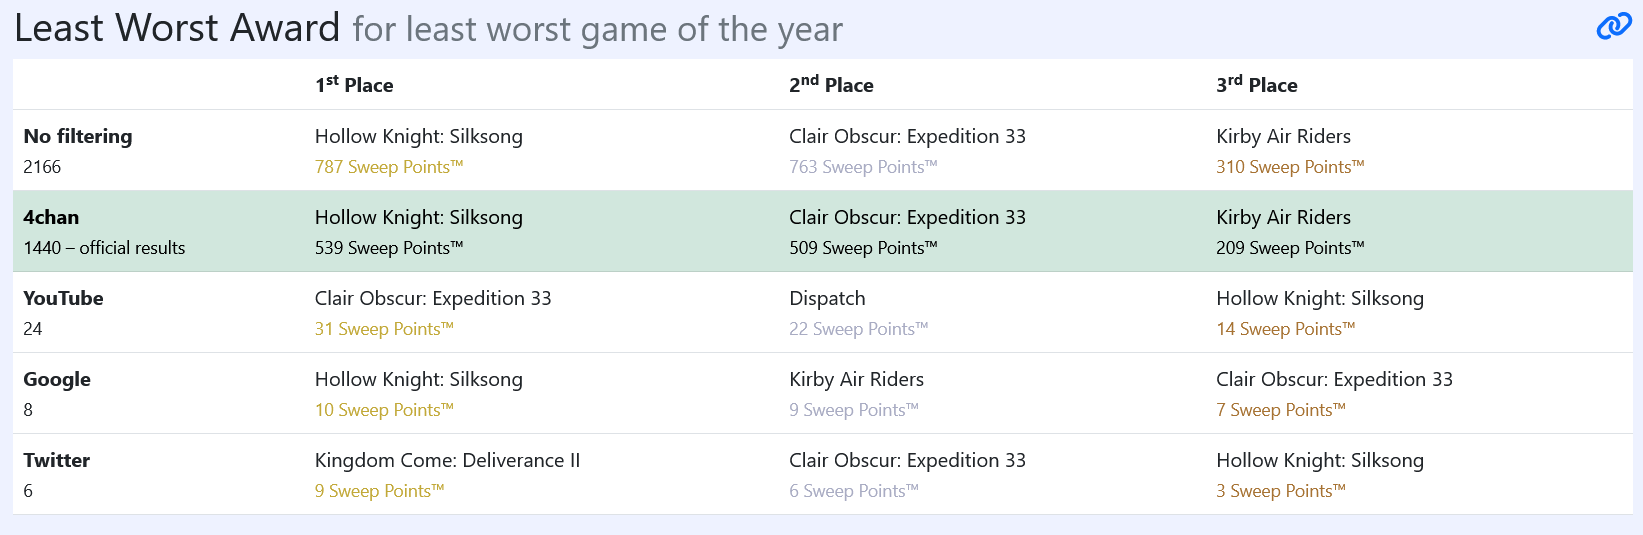Click the 3rd Place column header

click(x=1256, y=85)
